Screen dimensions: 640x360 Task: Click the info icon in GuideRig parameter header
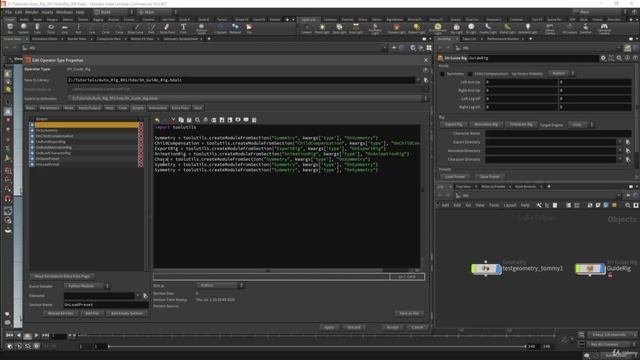click(627, 58)
